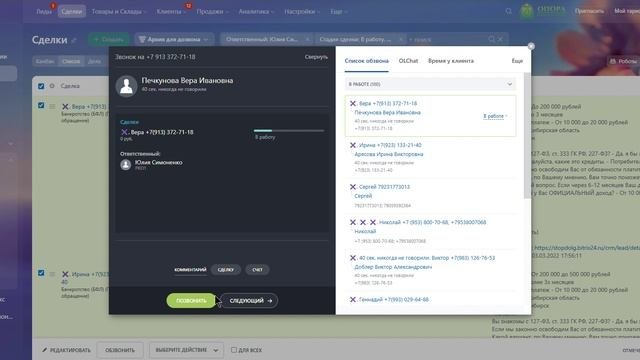Click the row menu icon of Вера deal

pyautogui.click(x=52, y=106)
